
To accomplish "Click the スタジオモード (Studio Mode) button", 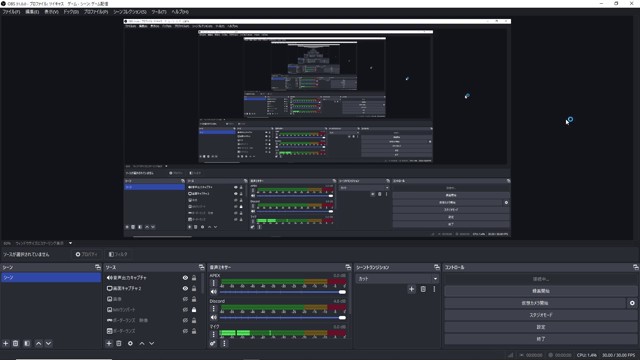I will (x=541, y=315).
